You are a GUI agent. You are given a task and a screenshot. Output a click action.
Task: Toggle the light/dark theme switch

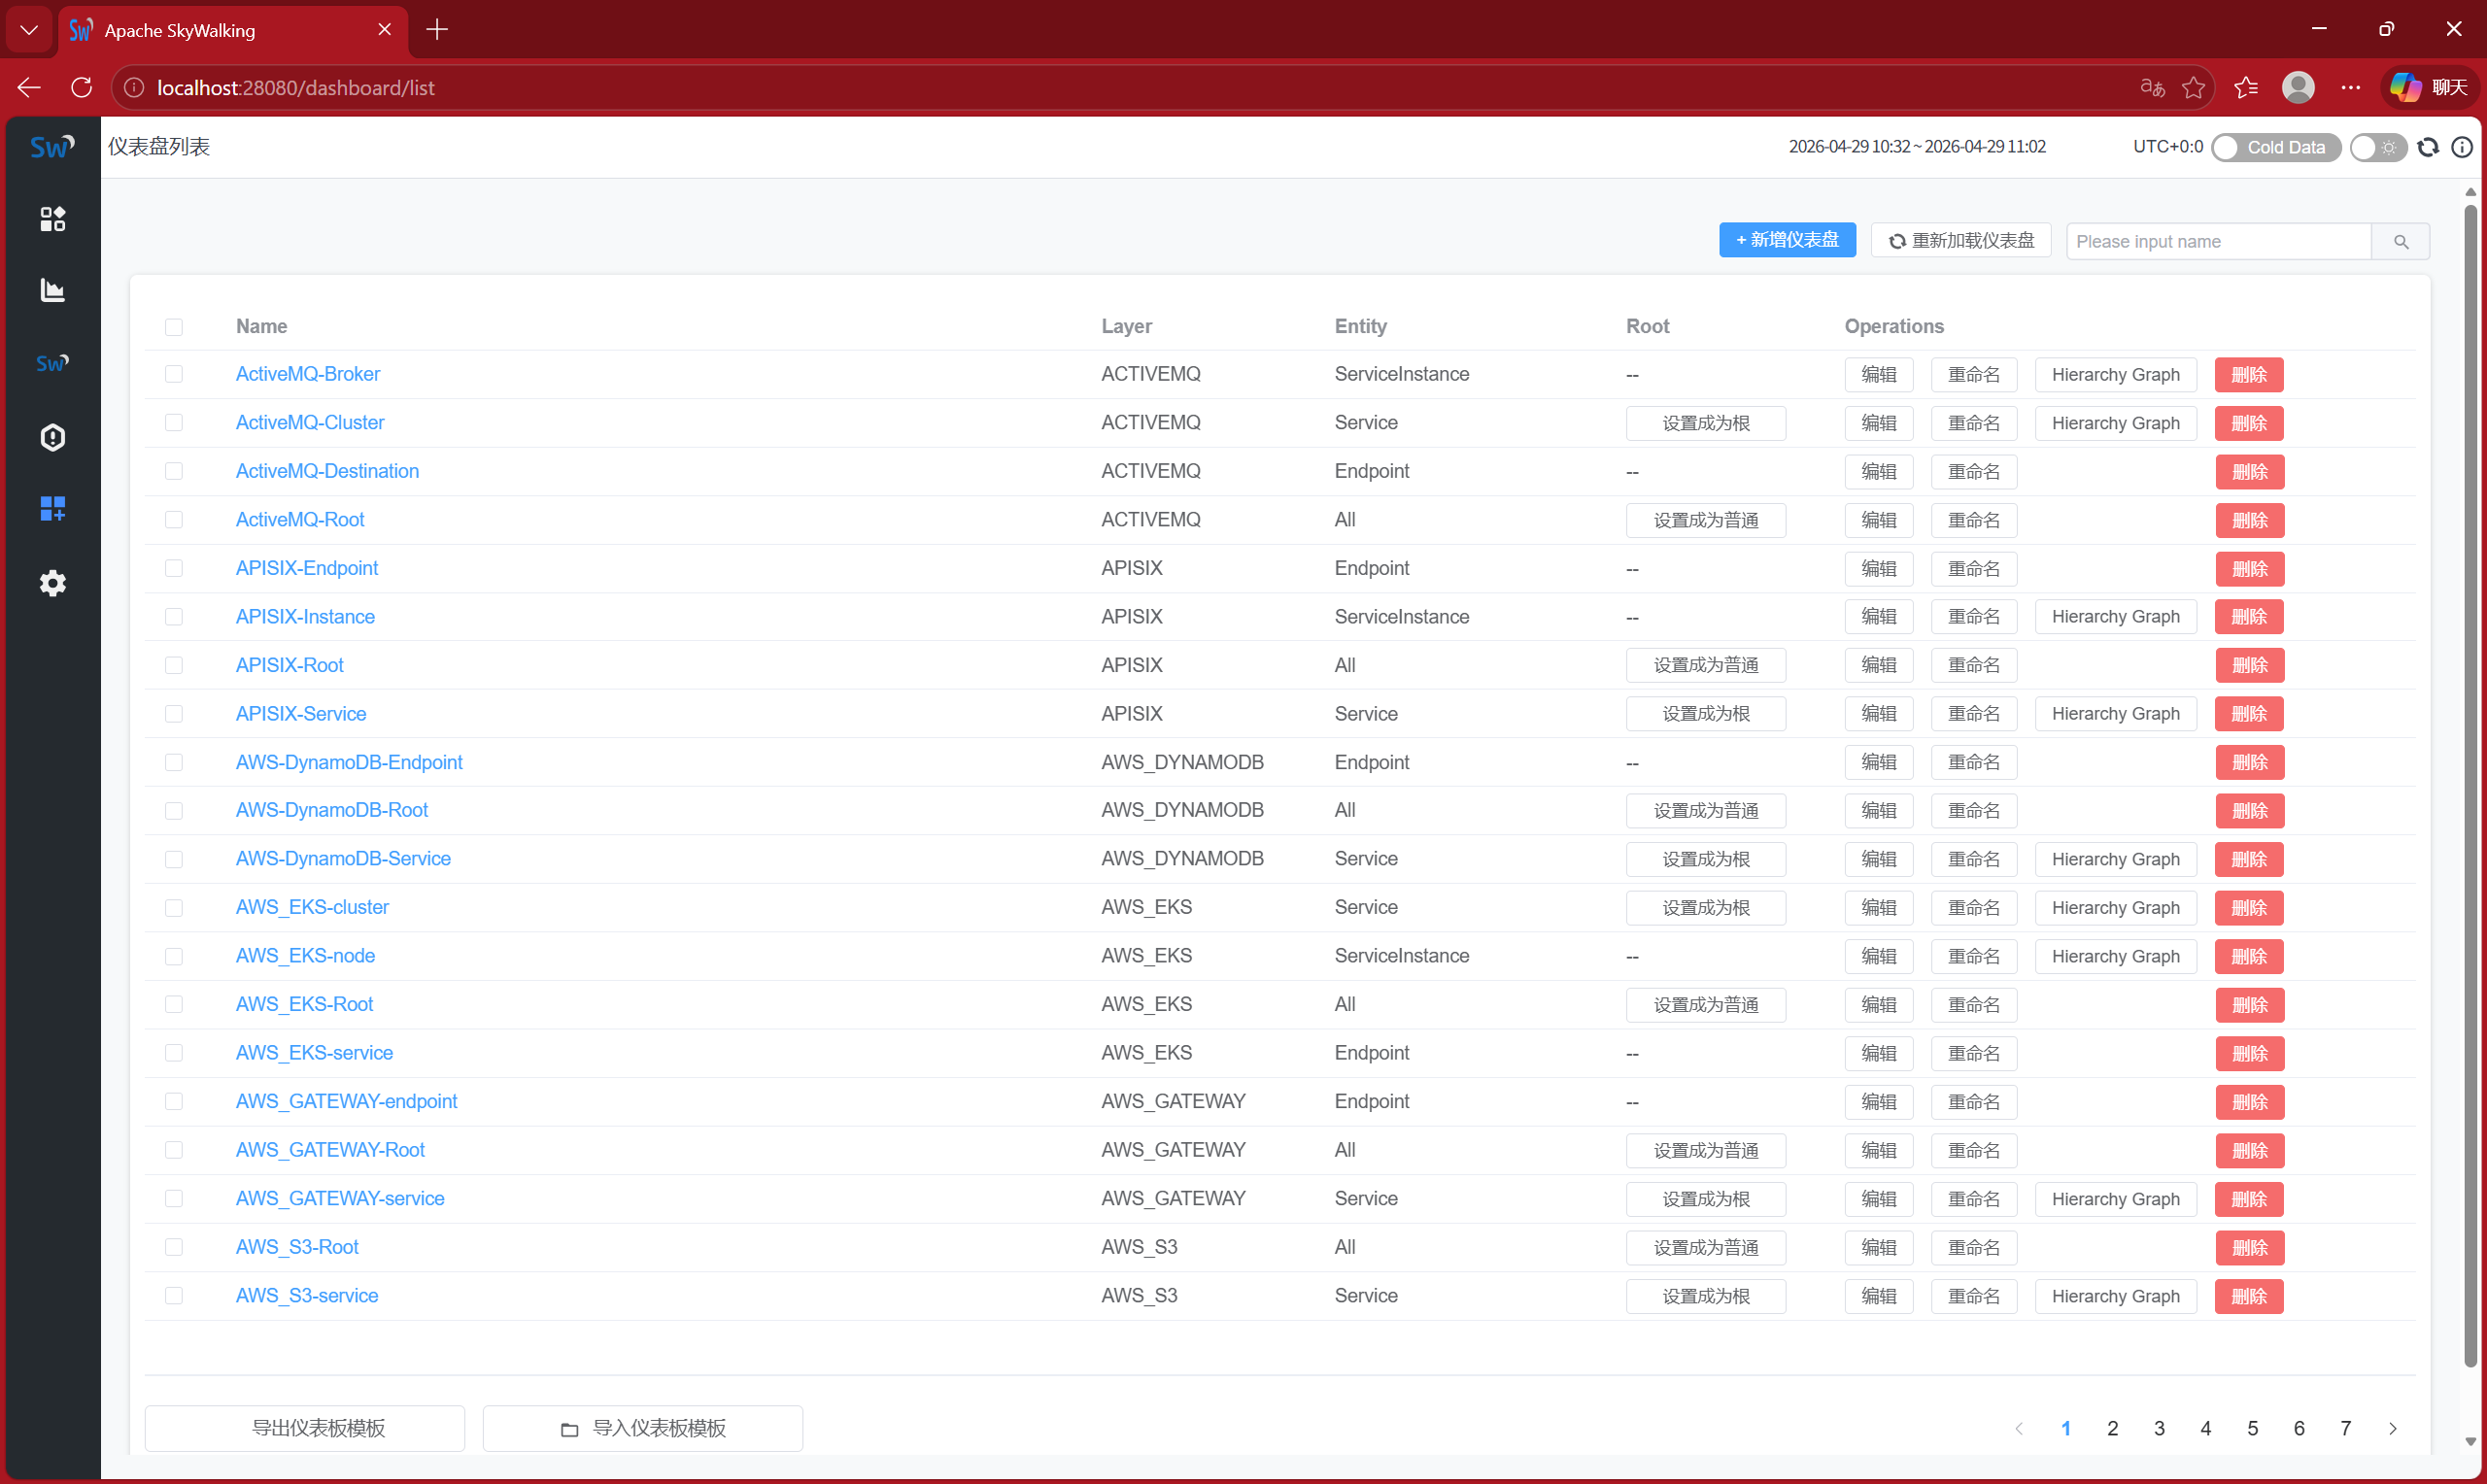point(2378,147)
